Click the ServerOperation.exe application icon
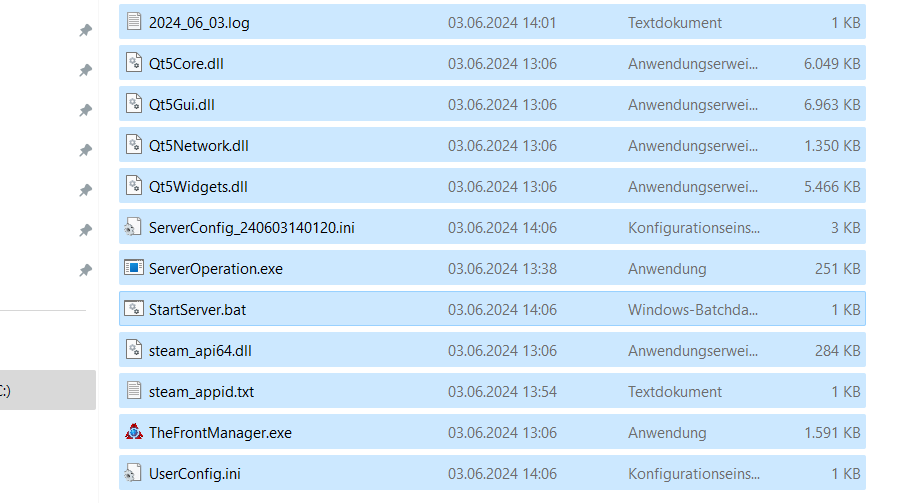 (134, 268)
